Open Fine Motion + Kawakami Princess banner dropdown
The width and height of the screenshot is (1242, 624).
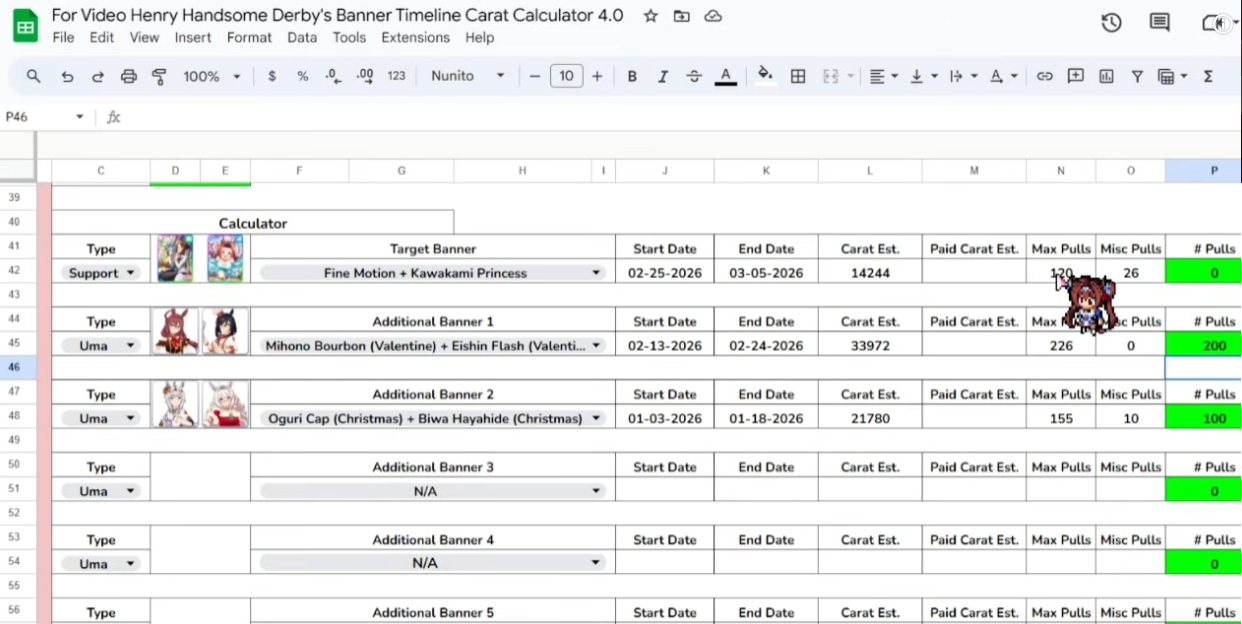click(432, 273)
